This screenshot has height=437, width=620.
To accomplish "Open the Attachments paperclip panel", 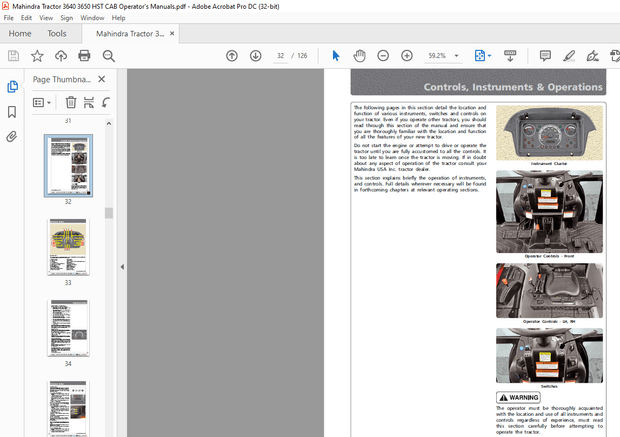I will coord(12,136).
